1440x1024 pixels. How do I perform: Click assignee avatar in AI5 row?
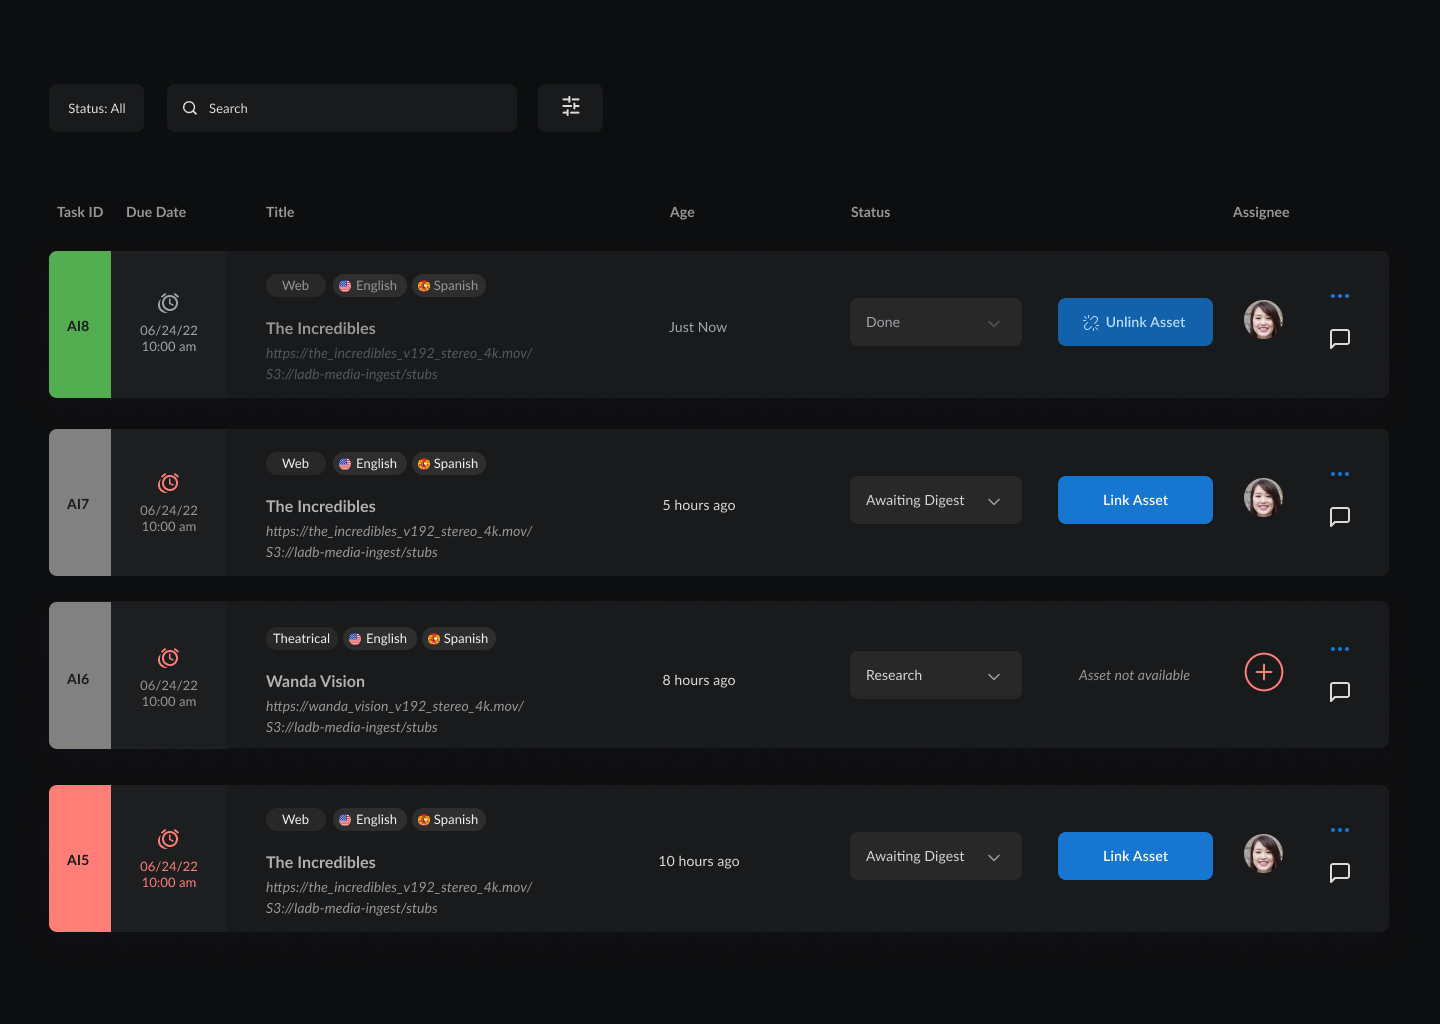coord(1264,854)
